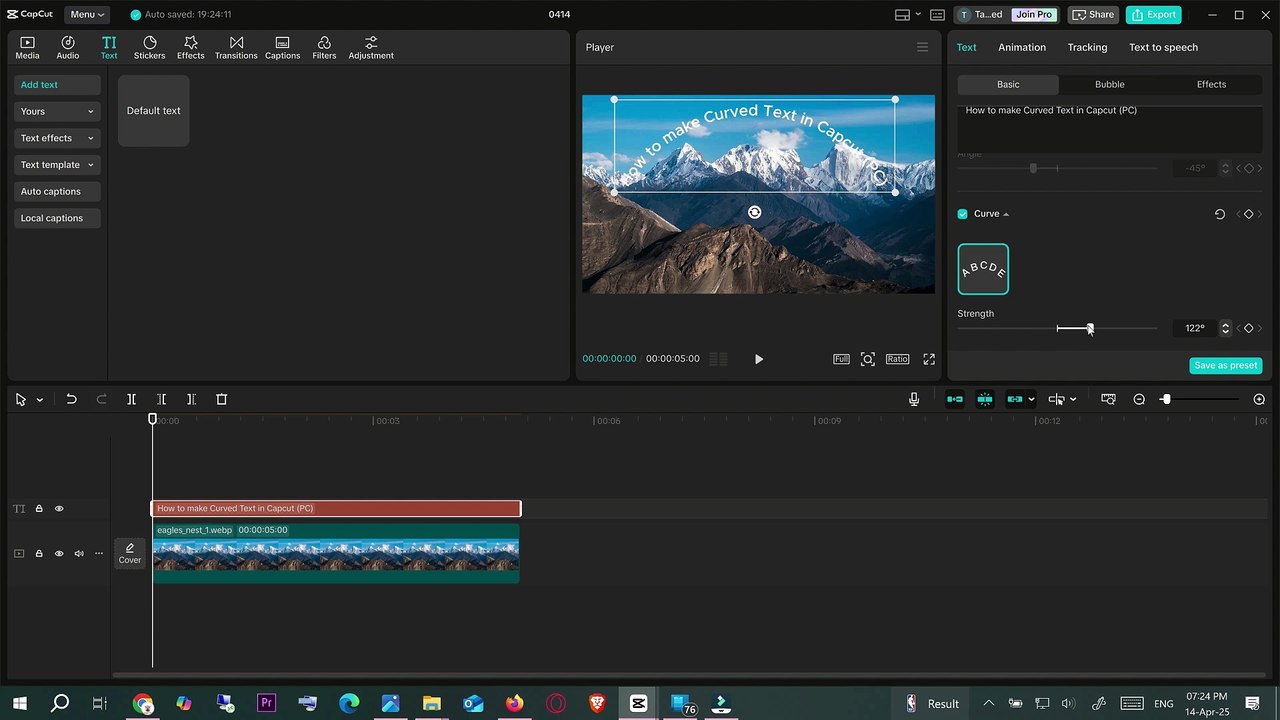Select the Basic tab

(x=1008, y=85)
